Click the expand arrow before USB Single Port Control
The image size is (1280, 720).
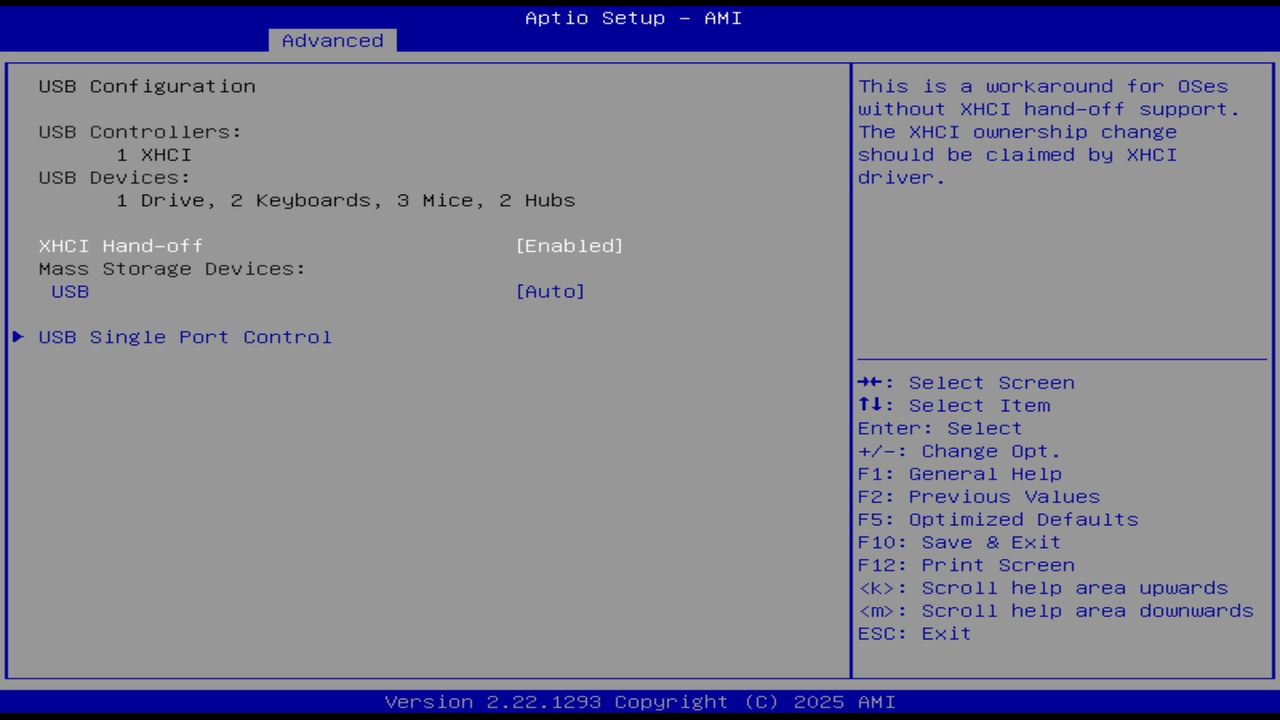[x=17, y=337]
